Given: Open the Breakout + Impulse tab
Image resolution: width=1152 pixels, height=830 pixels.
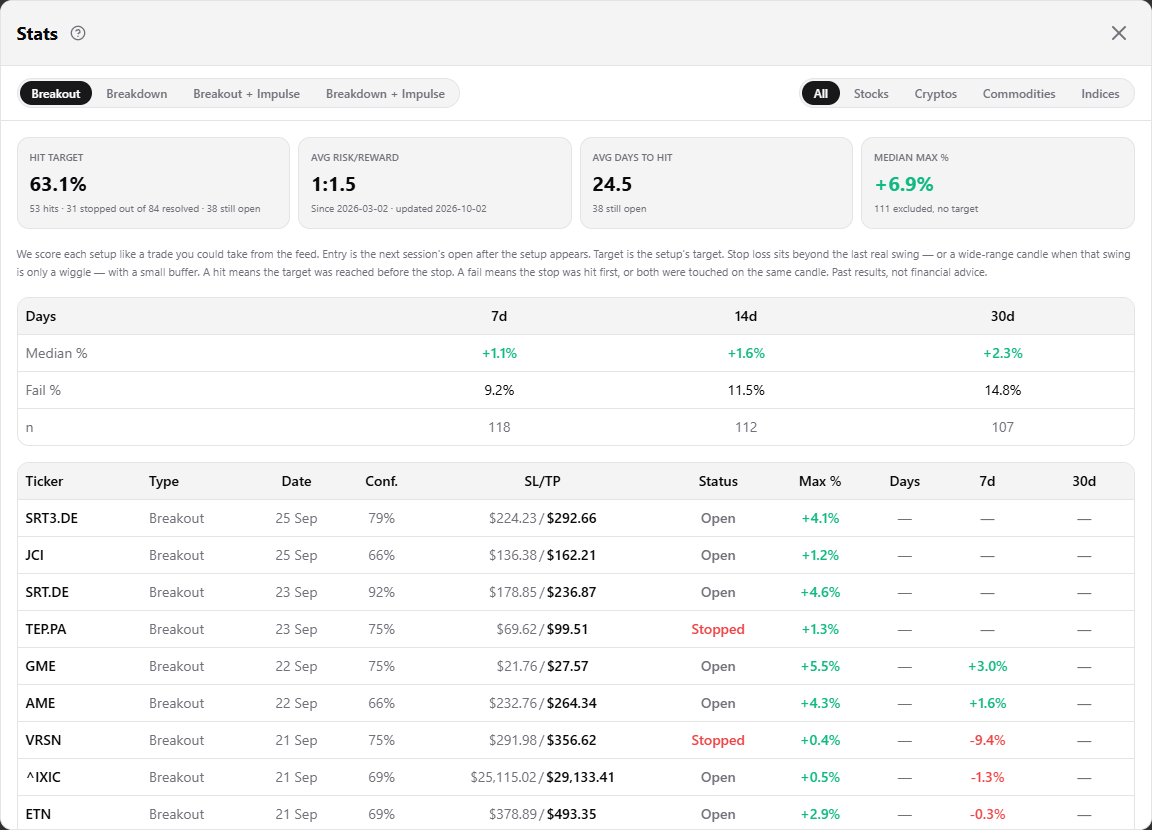Looking at the screenshot, I should pyautogui.click(x=246, y=93).
